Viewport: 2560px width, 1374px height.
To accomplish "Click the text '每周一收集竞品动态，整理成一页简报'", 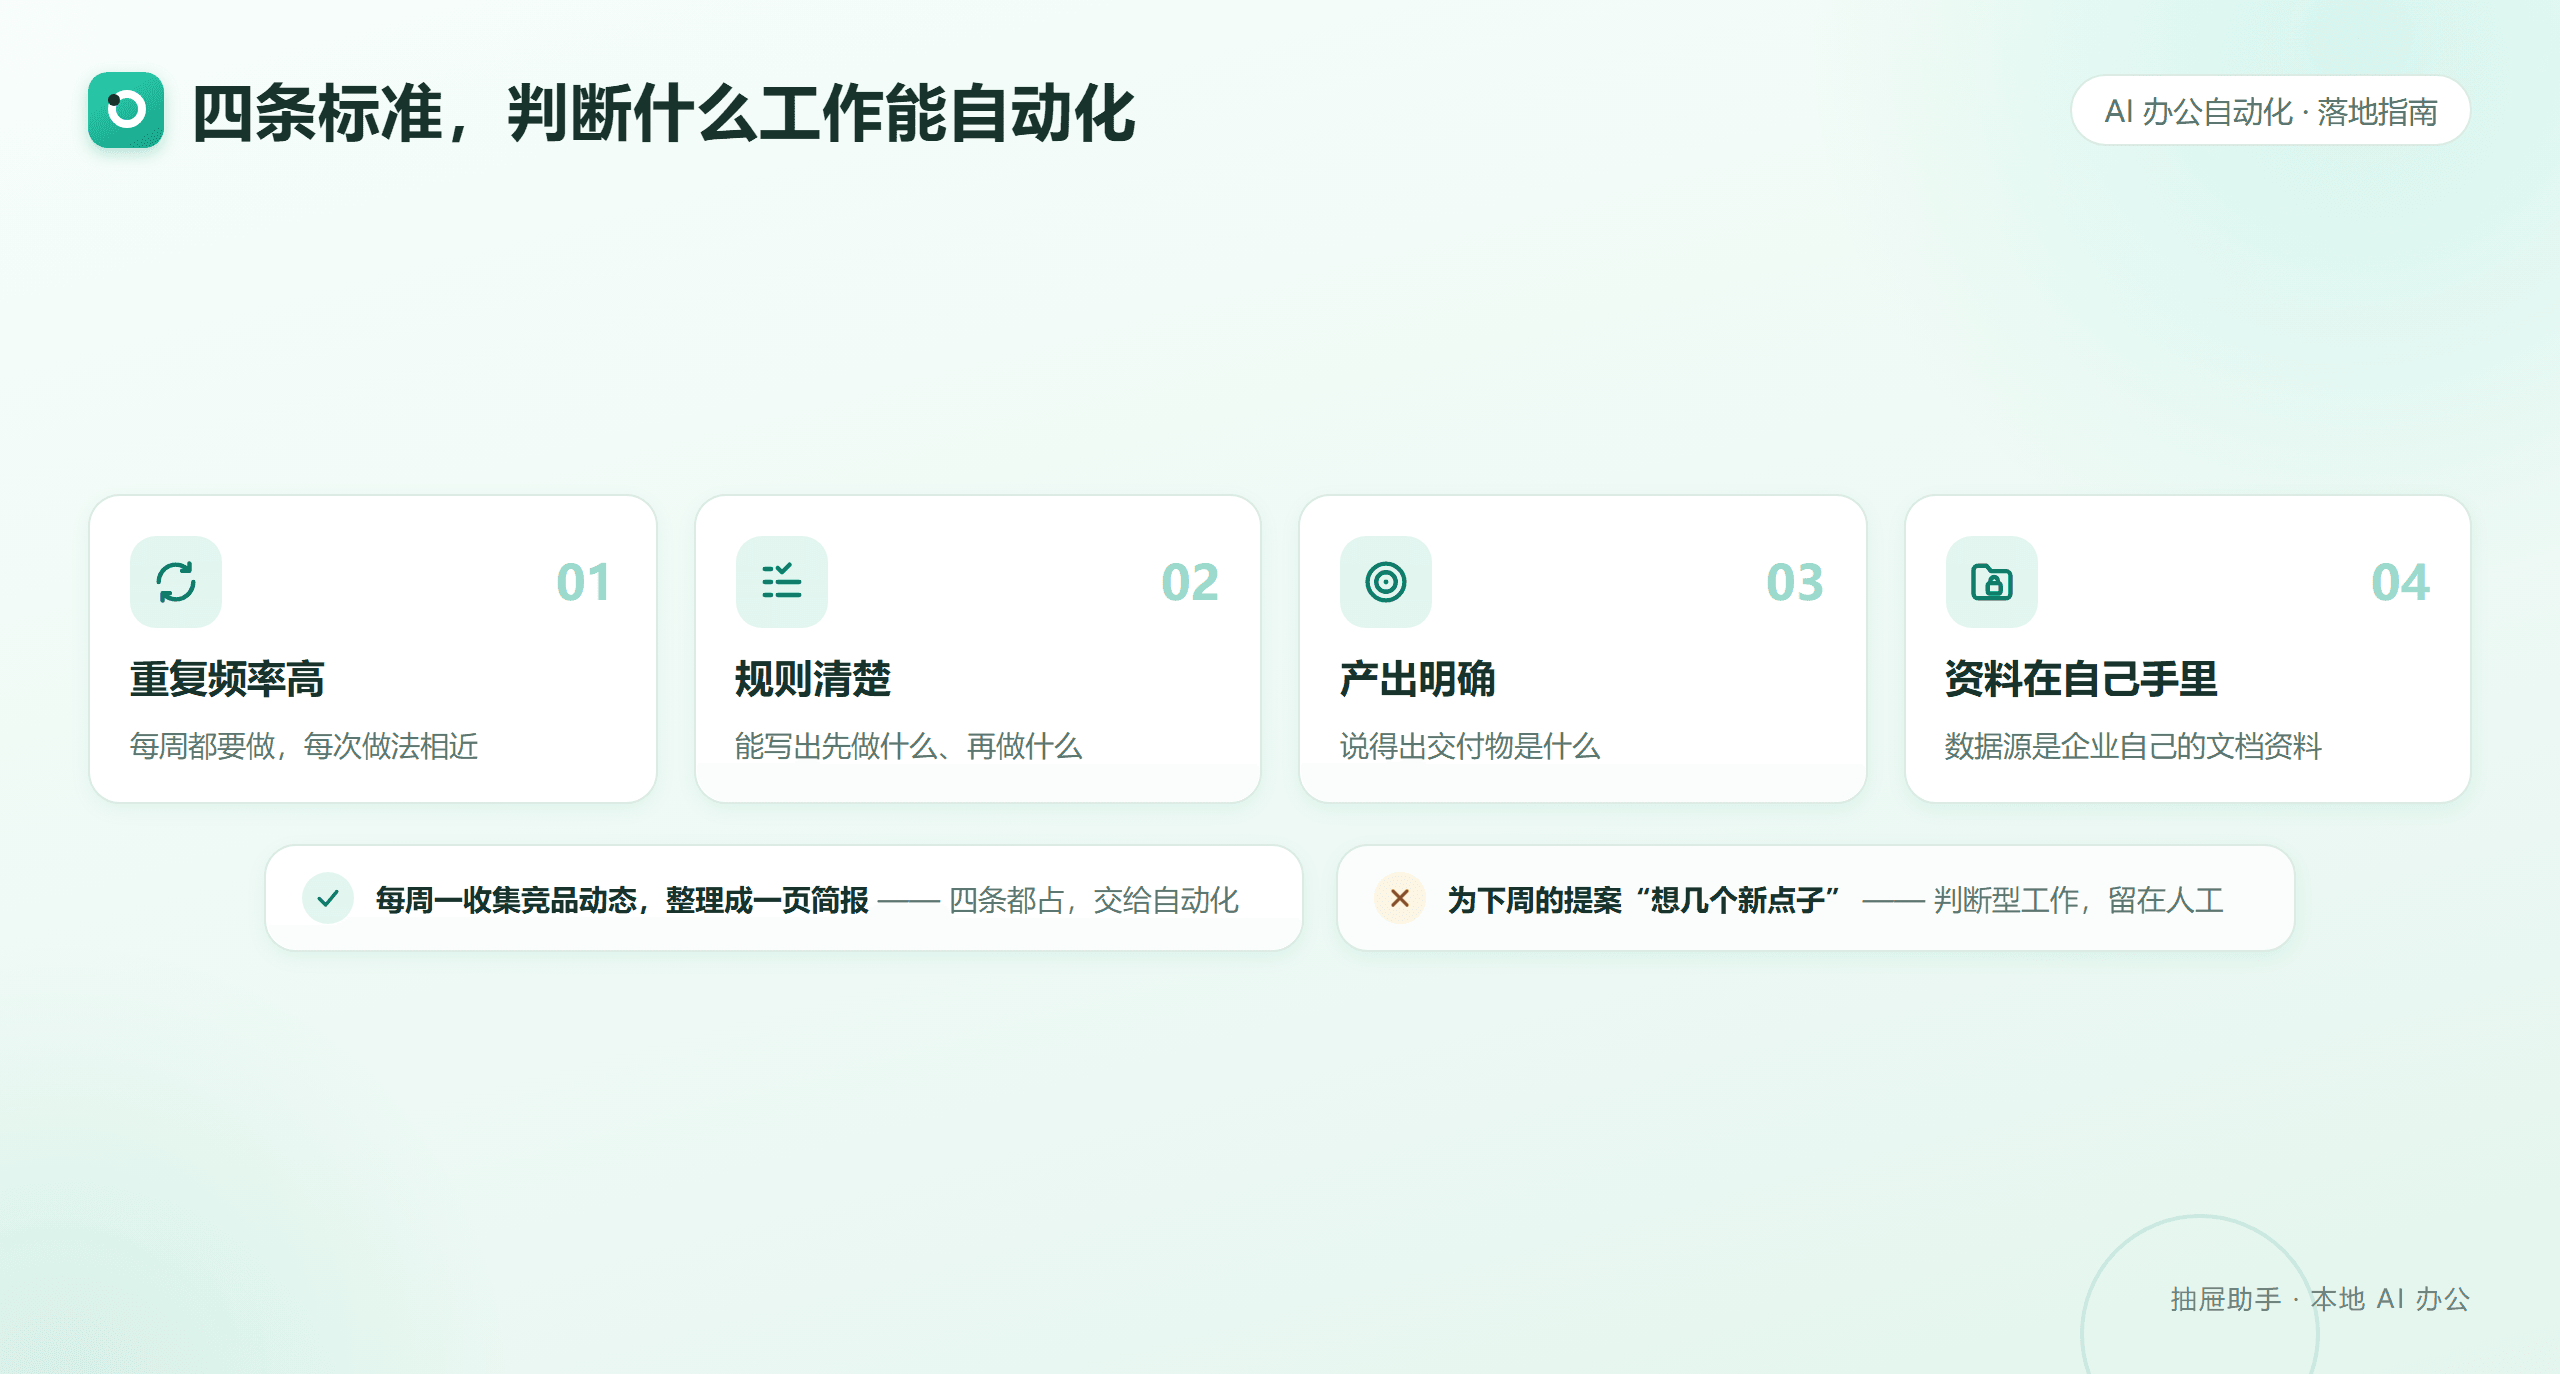I will point(622,900).
